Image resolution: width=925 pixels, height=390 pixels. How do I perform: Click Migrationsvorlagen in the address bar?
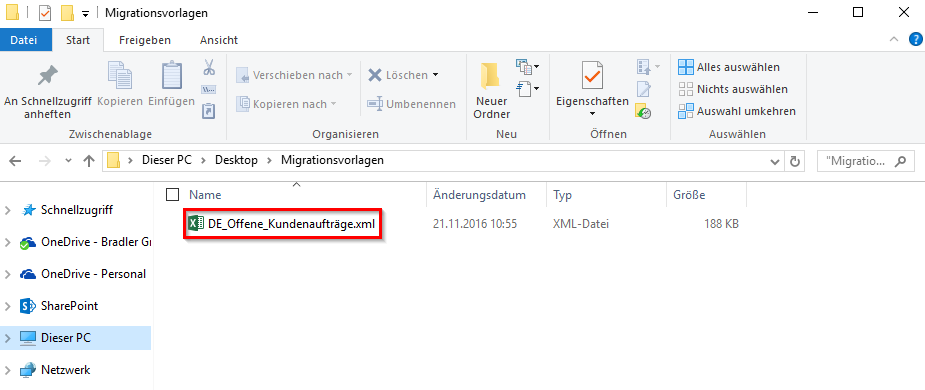coord(332,160)
